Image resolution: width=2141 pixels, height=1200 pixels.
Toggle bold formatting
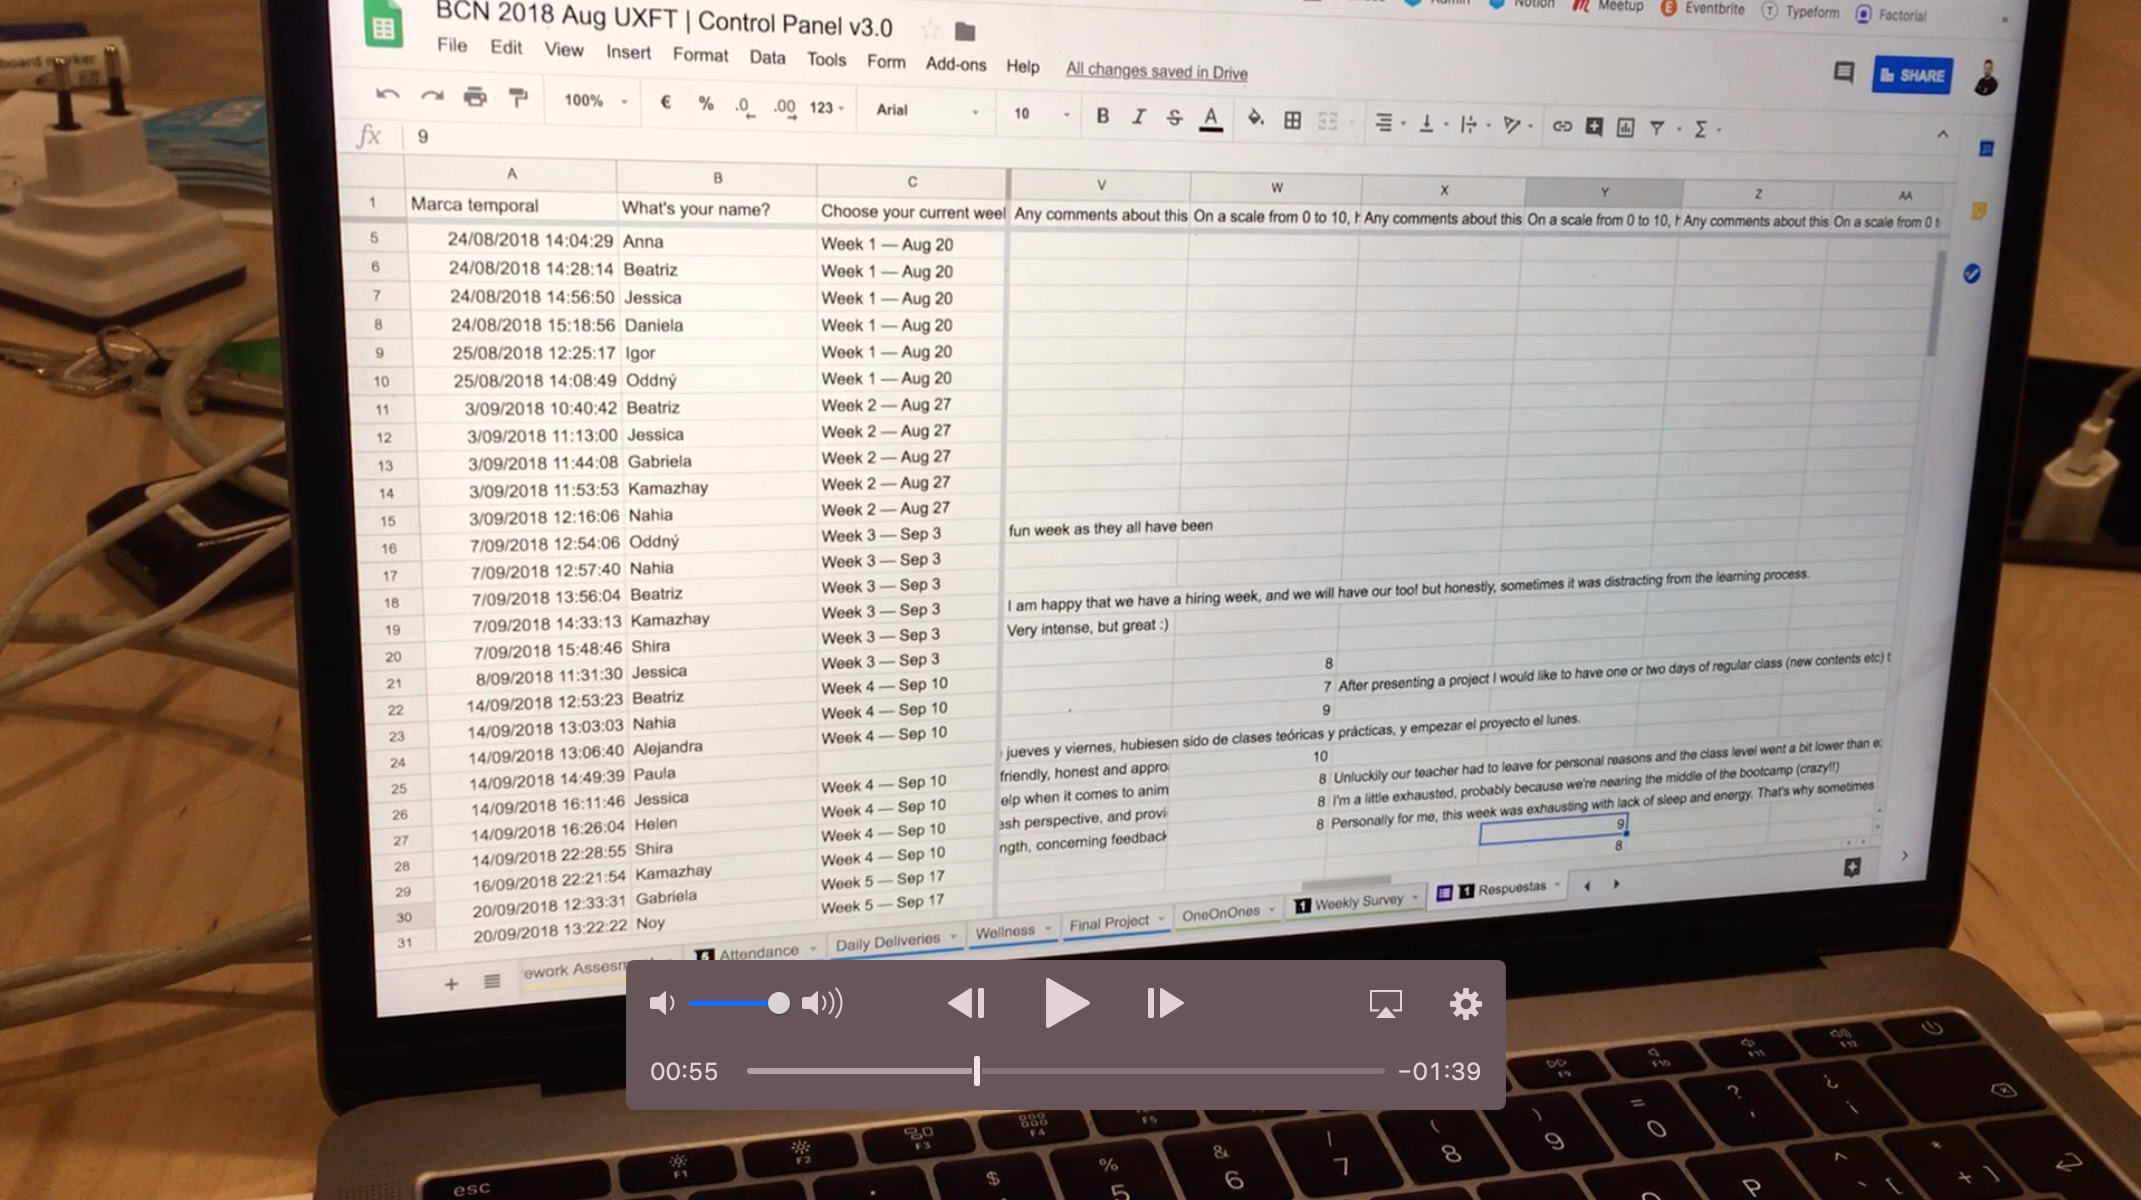click(1102, 116)
